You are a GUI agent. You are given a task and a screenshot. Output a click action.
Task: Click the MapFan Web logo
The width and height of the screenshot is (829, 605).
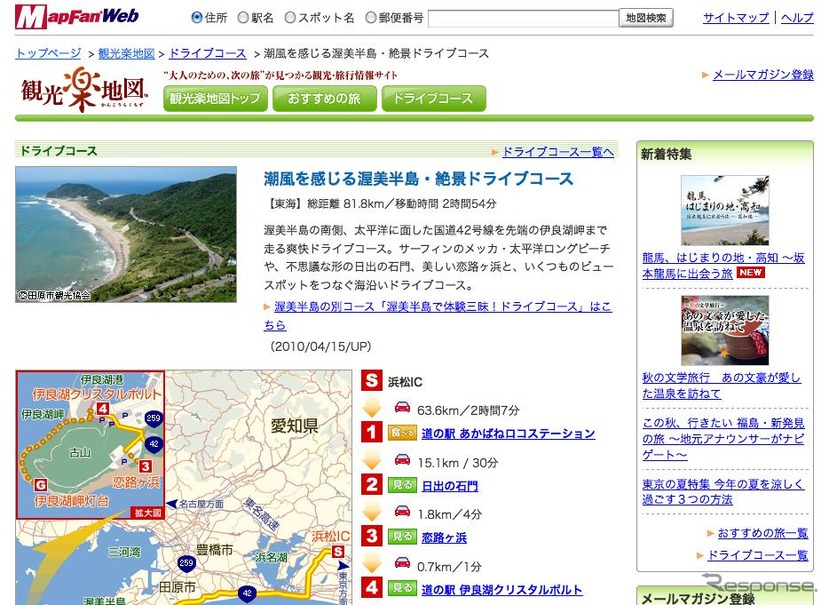click(78, 16)
